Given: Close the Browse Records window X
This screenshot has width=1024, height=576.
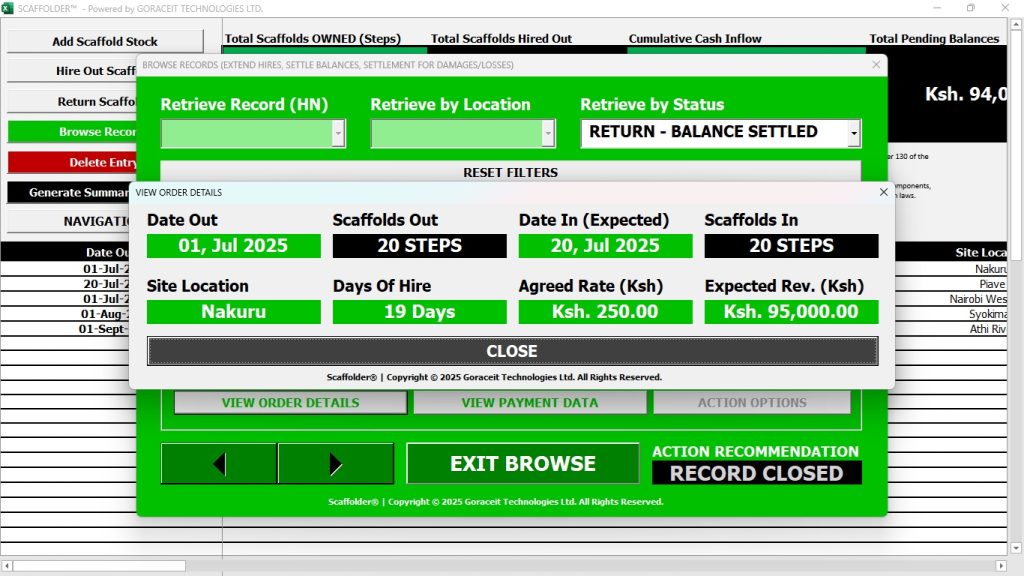Looking at the screenshot, I should pos(877,65).
